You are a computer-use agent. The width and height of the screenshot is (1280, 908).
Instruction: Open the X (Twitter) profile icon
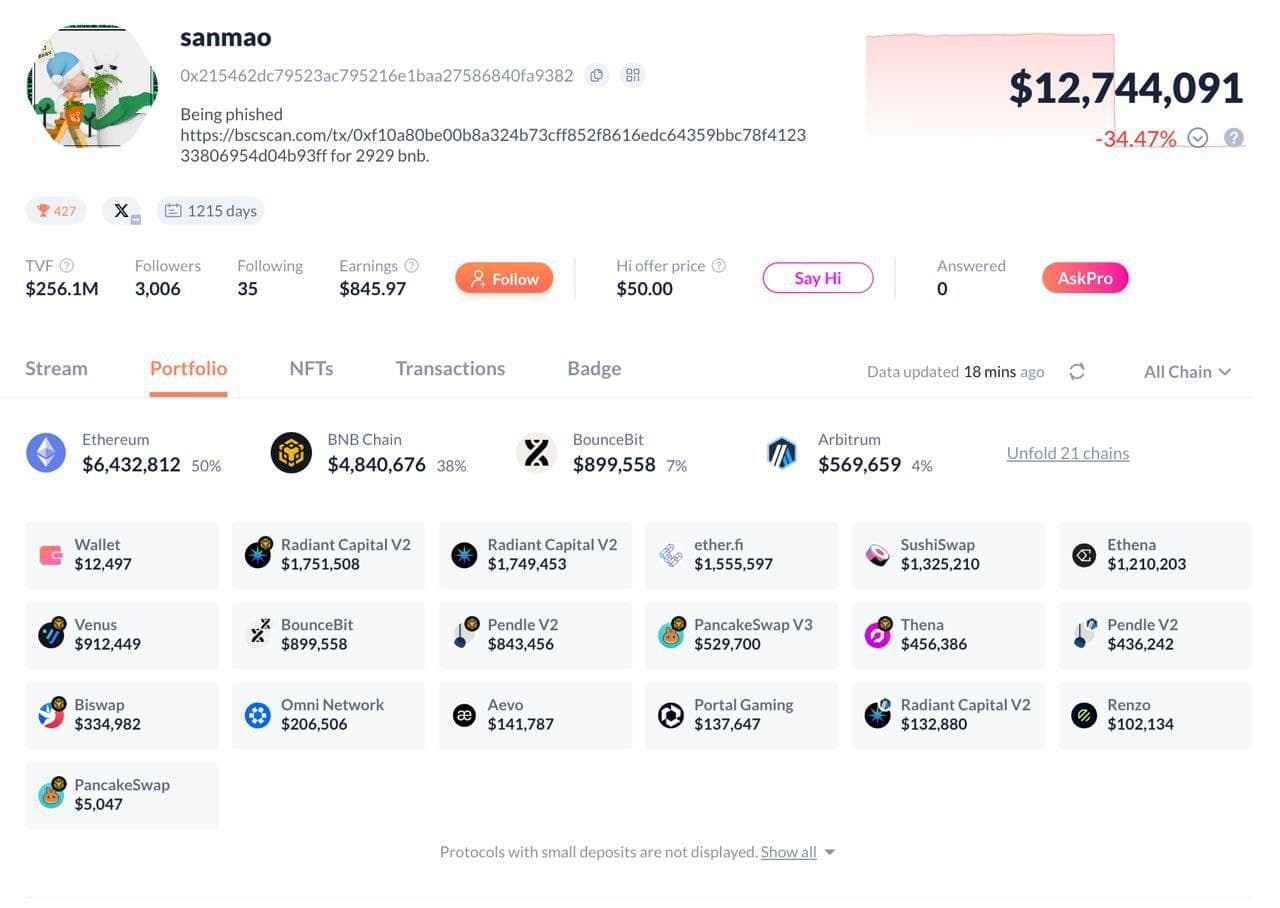(122, 211)
